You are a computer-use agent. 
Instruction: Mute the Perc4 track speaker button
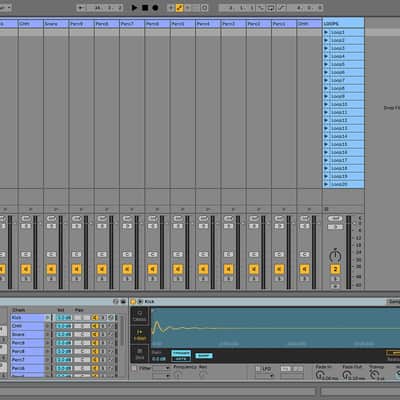pos(203,269)
